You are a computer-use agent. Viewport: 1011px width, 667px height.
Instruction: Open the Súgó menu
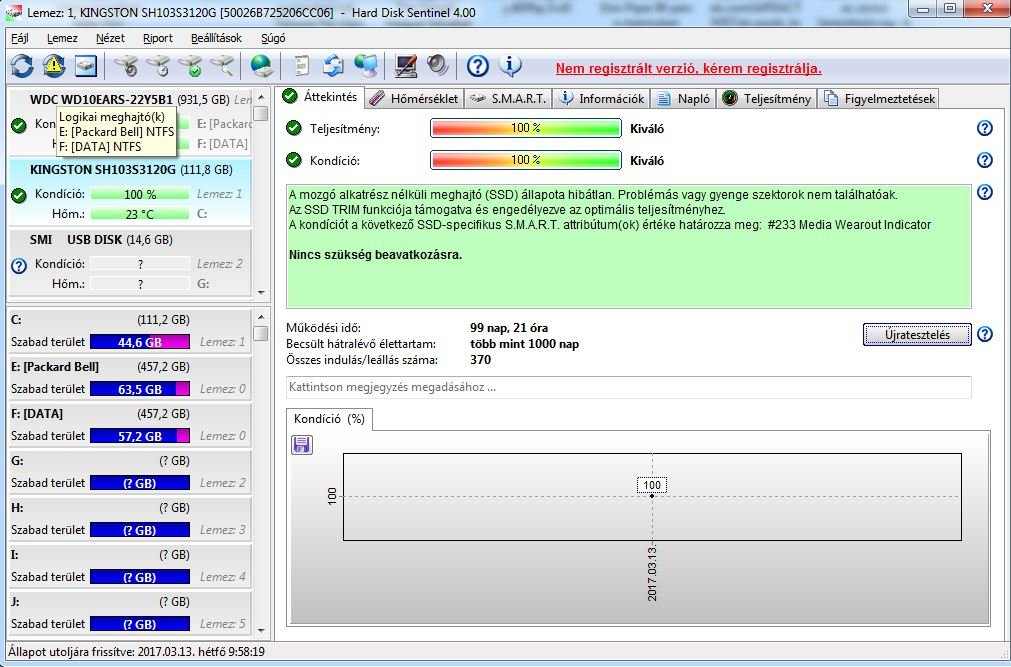click(273, 38)
